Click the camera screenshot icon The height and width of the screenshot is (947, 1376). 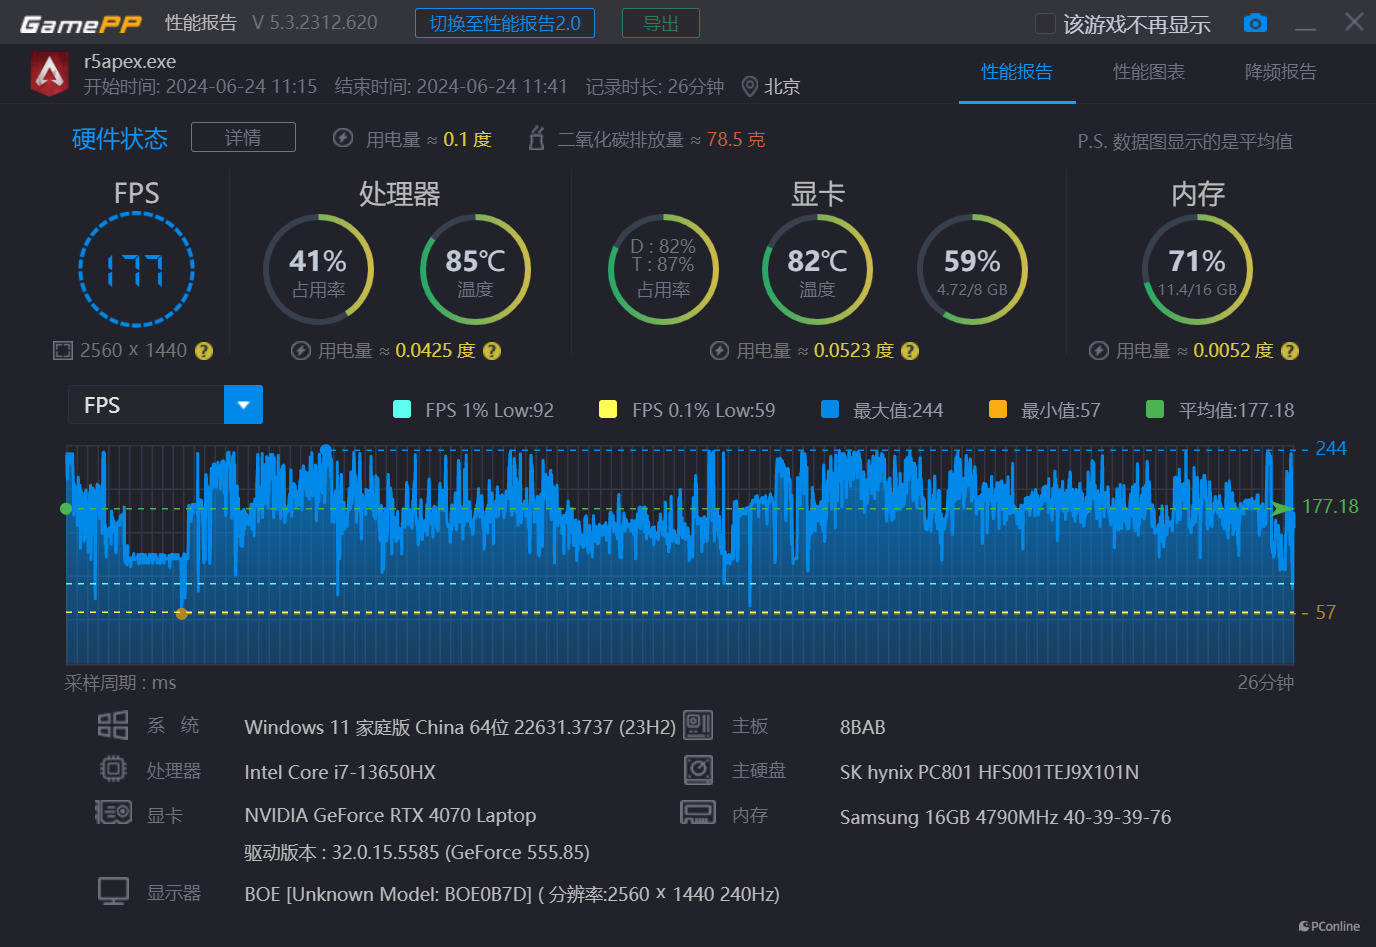click(x=1255, y=23)
